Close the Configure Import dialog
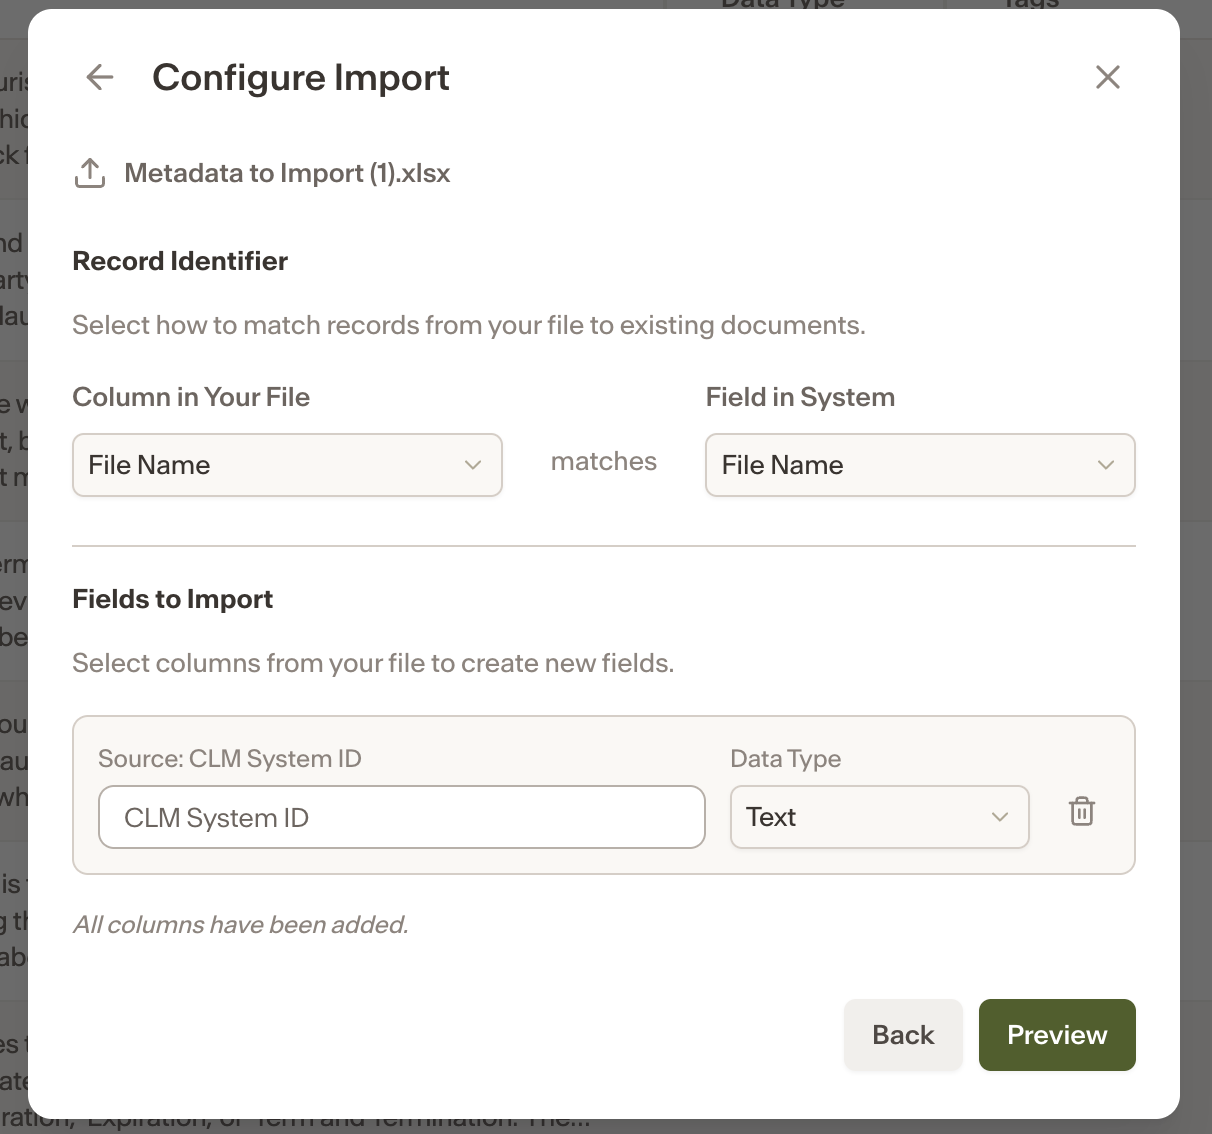The height and width of the screenshot is (1134, 1212). pyautogui.click(x=1107, y=77)
